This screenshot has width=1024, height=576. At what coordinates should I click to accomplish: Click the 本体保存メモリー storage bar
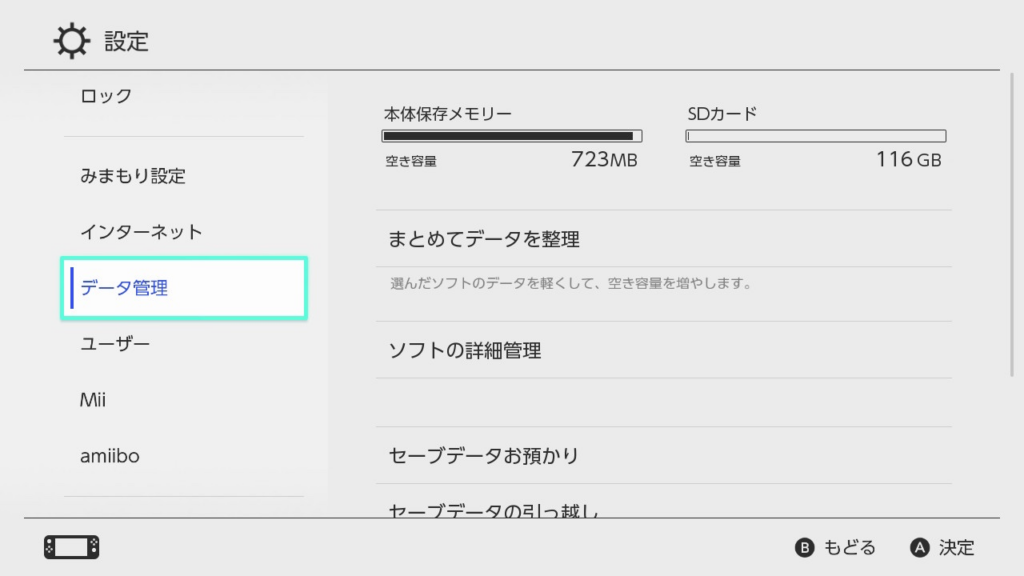point(512,136)
